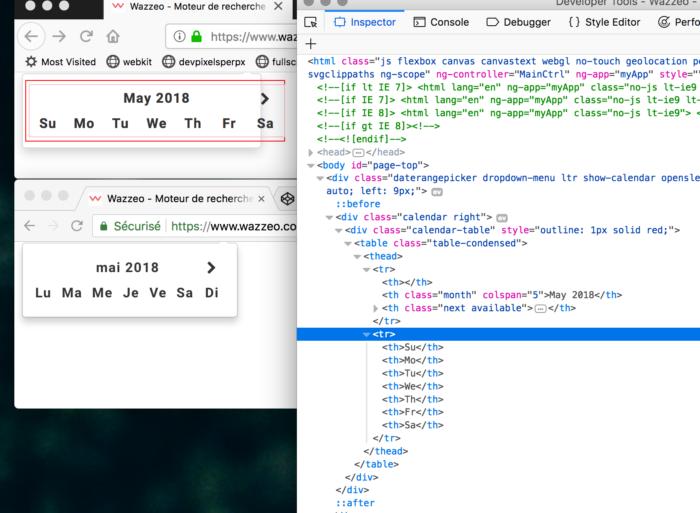Open the webkit bookmark
Viewport: 700px width, 513px height.
[129, 62]
